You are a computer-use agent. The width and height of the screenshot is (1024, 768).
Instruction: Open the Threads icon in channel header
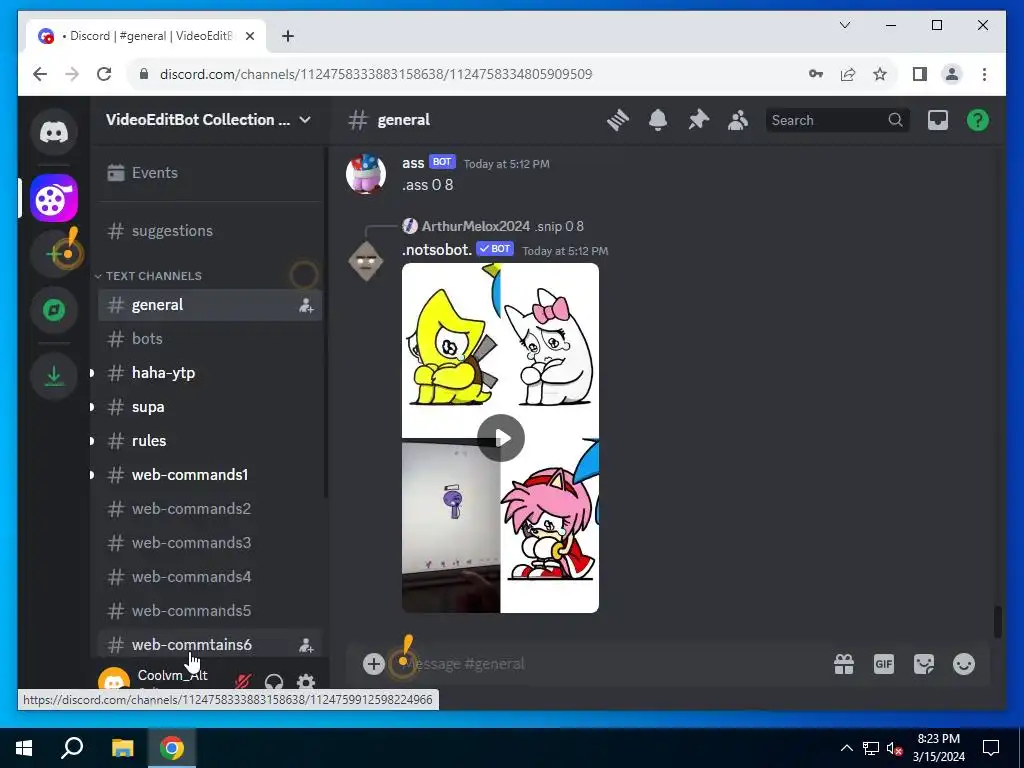tap(617, 120)
